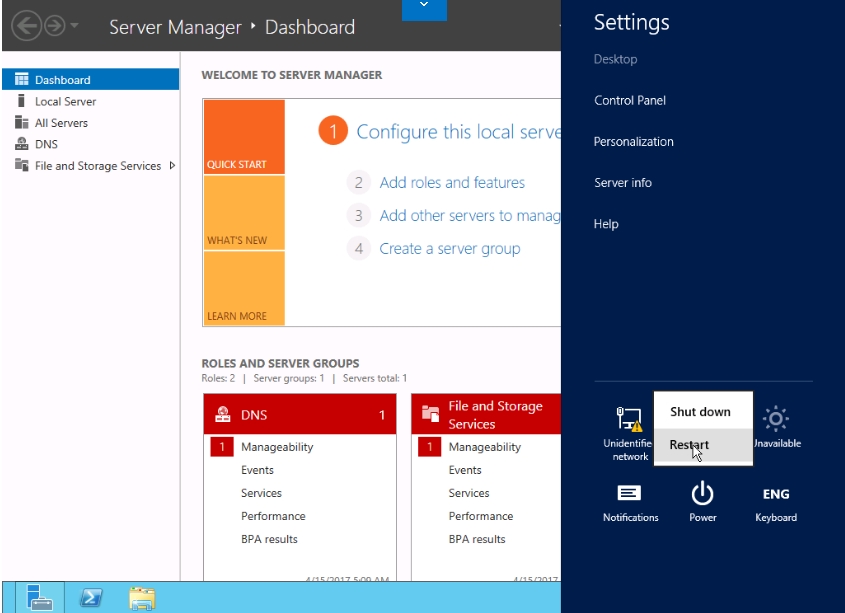Click the DNS sidebar icon
845x613 pixels.
point(22,144)
